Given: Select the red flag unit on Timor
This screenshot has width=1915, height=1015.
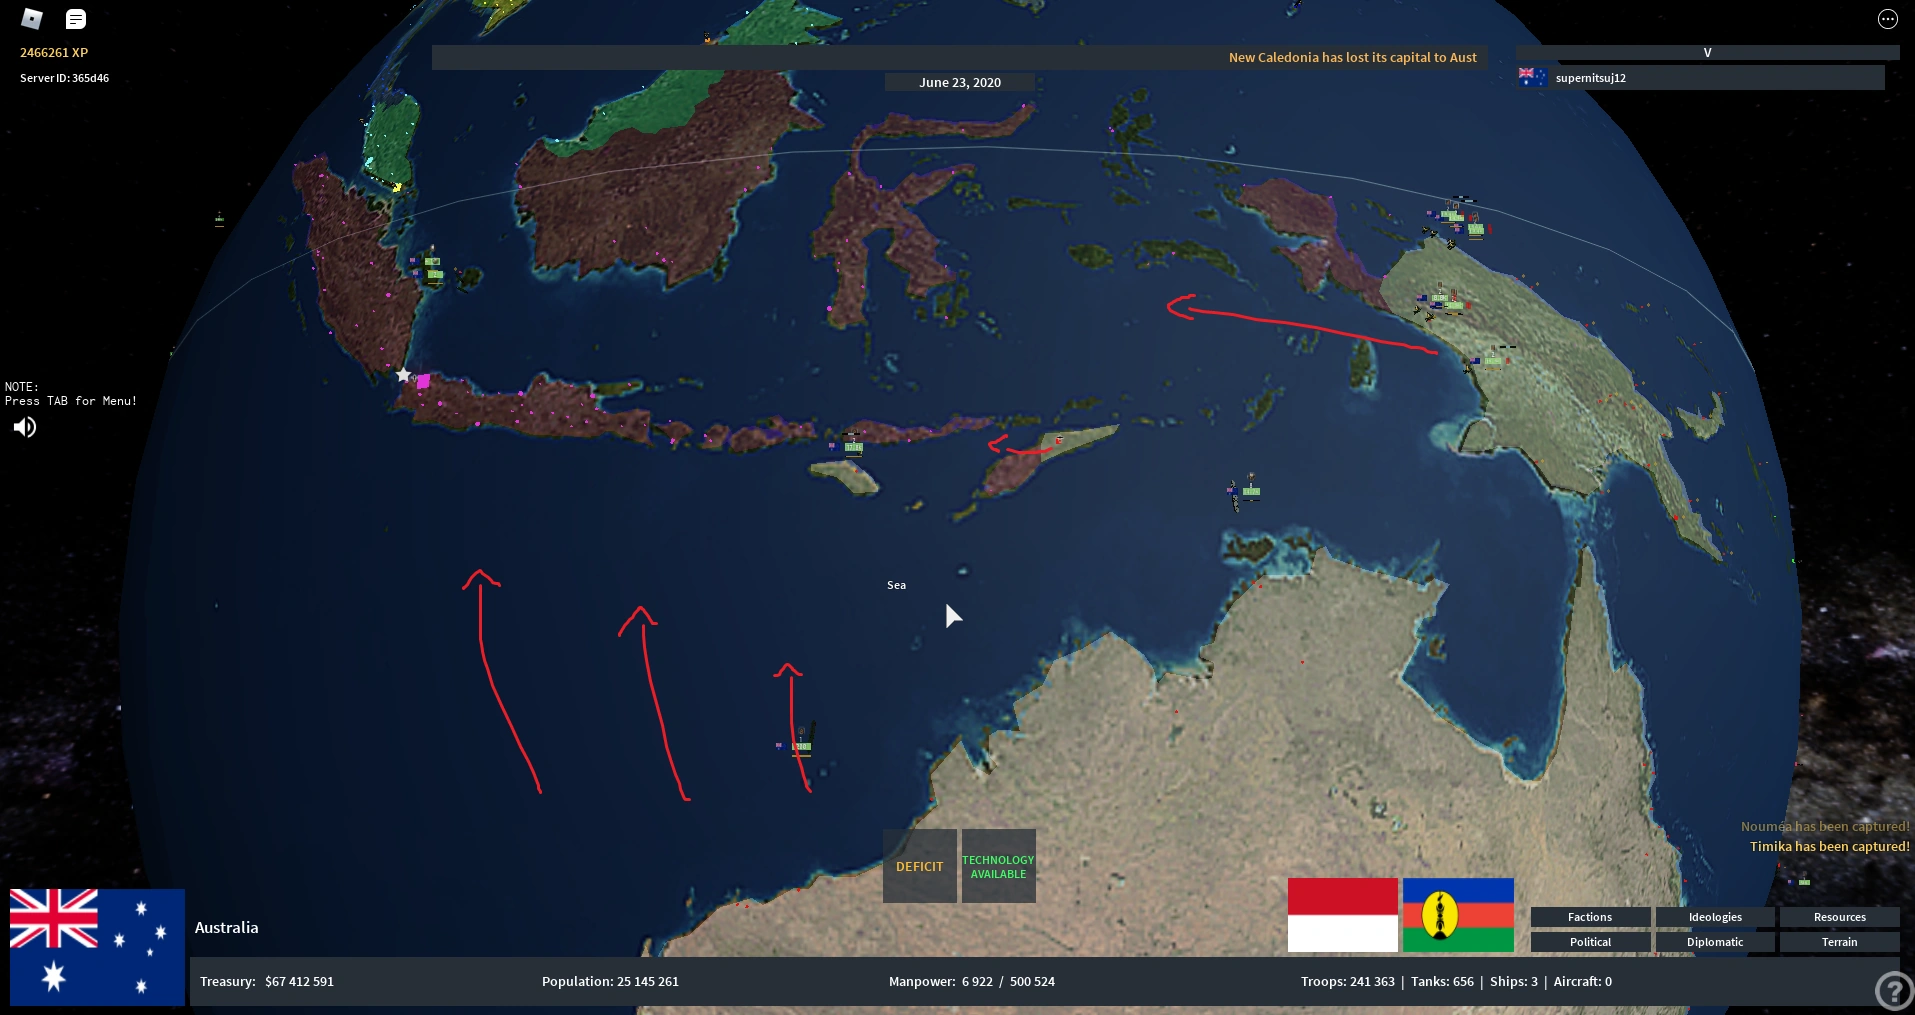Looking at the screenshot, I should click(1059, 440).
